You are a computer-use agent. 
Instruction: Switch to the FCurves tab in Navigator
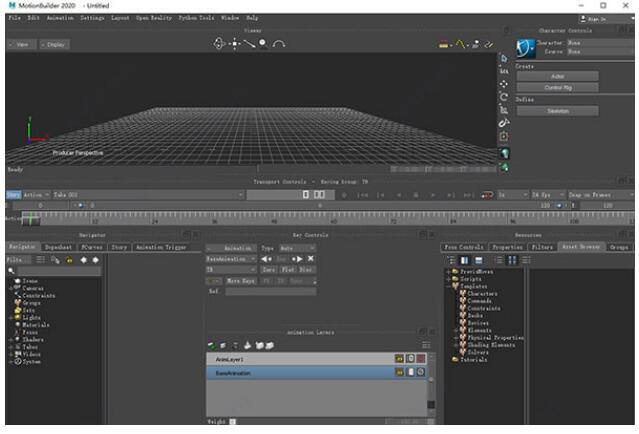[92, 247]
